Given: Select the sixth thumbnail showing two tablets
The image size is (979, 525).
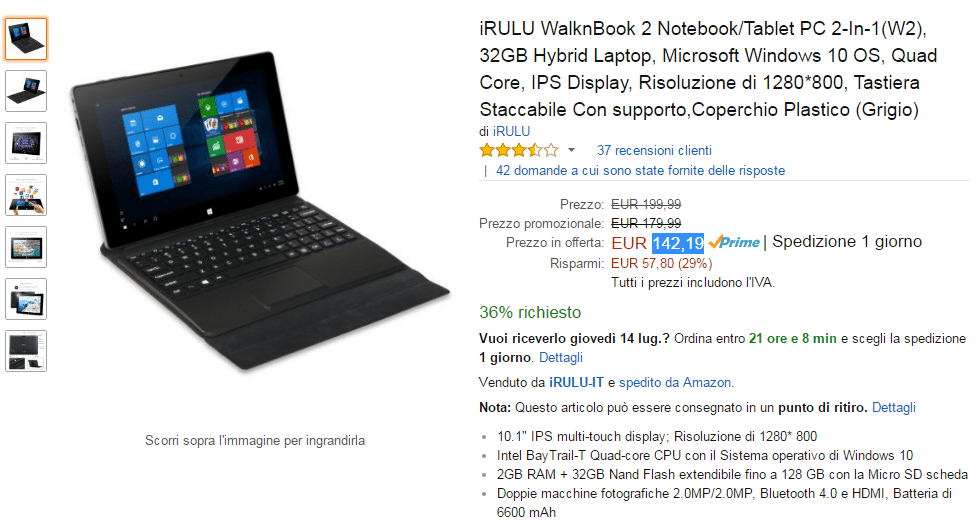Looking at the screenshot, I should [x=26, y=299].
